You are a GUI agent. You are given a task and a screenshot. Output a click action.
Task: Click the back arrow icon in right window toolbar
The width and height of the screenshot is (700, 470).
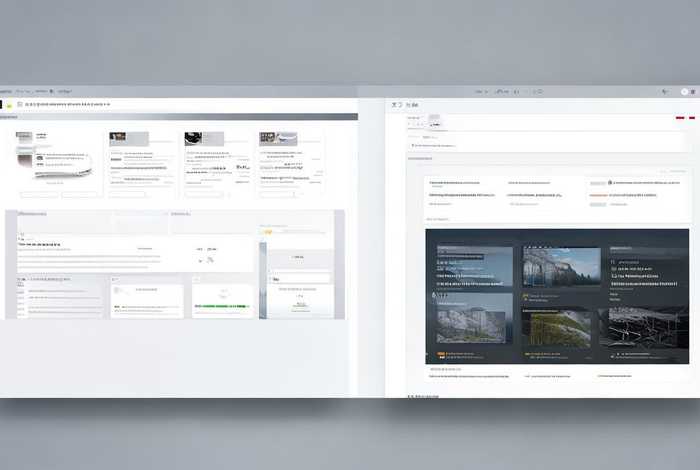(395, 104)
